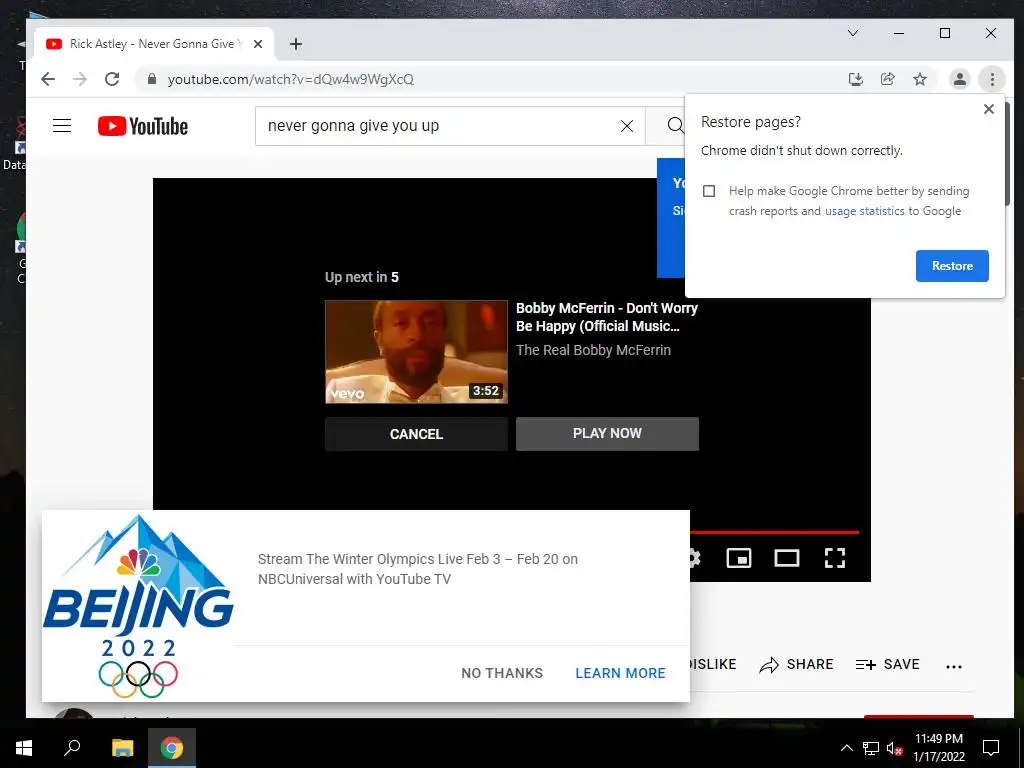Check the send crash reports checkbox

[x=709, y=191]
